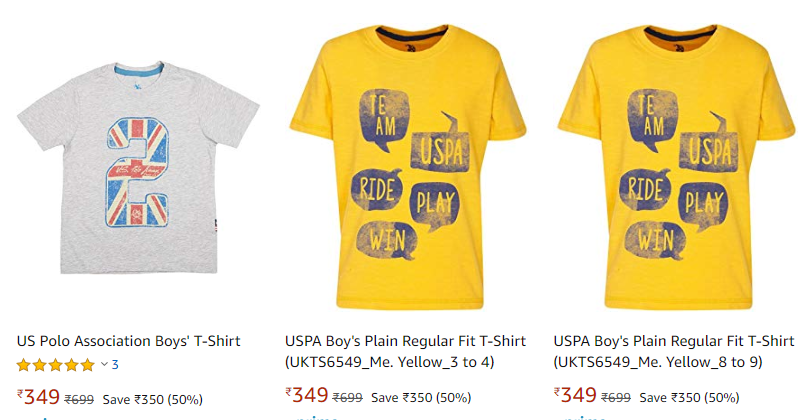Open the grey Union Jack T-shirt image

pyautogui.click(x=138, y=168)
